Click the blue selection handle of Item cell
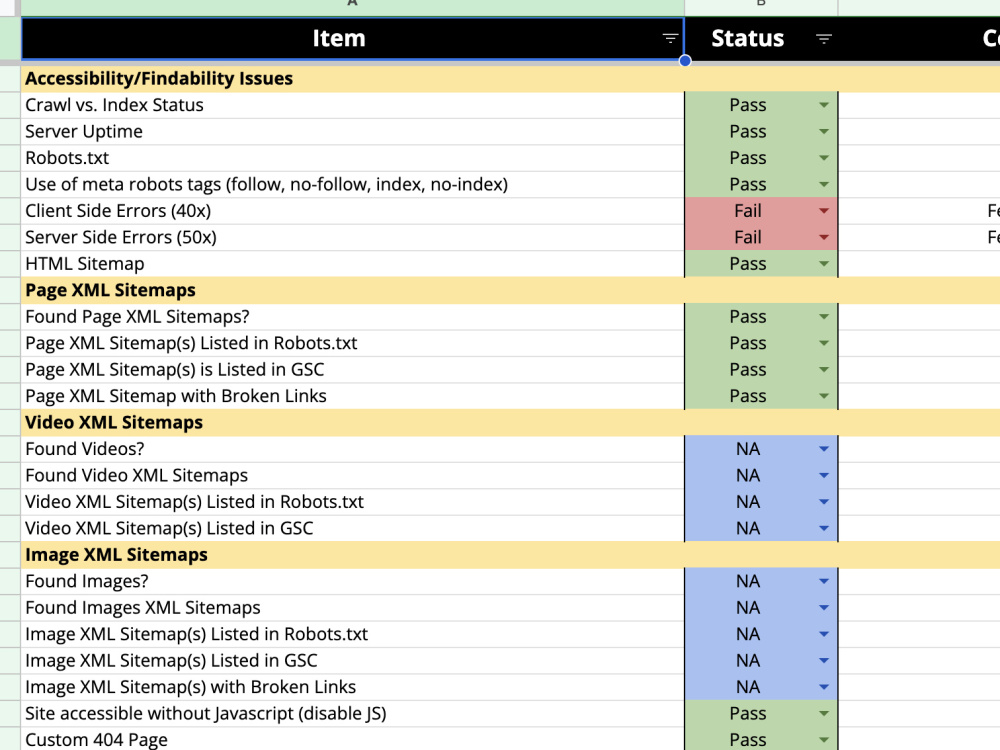 pyautogui.click(x=685, y=61)
